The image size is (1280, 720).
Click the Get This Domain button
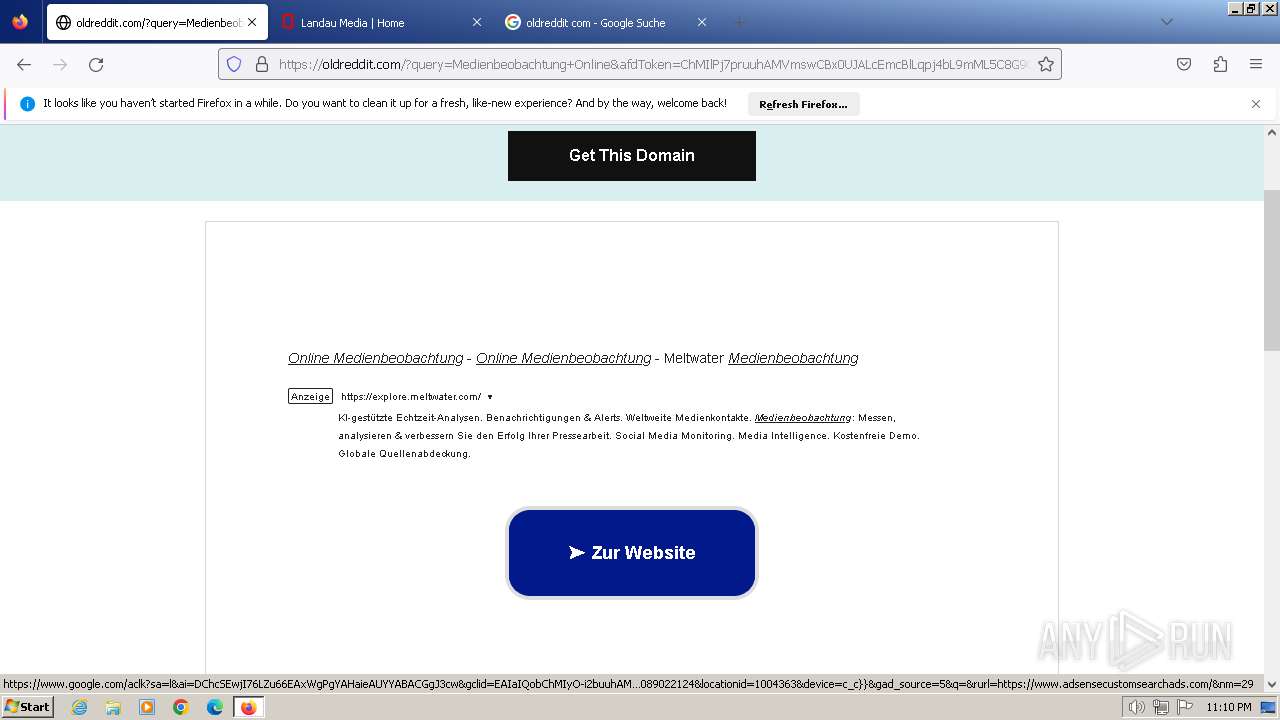point(631,155)
